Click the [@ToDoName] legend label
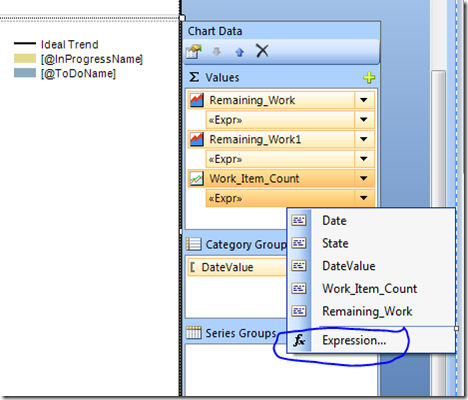Screen dimensions: 468x400 pos(78,73)
